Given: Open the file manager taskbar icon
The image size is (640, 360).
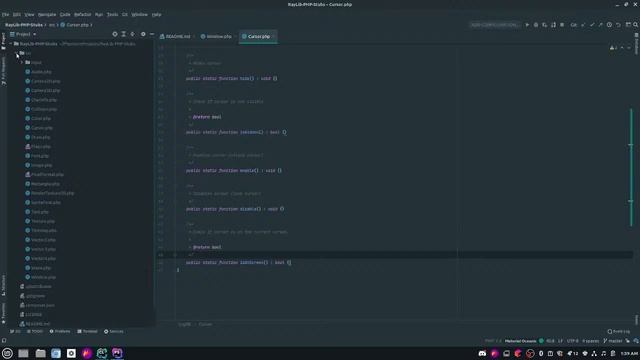Looking at the screenshot, I should tap(40, 353).
